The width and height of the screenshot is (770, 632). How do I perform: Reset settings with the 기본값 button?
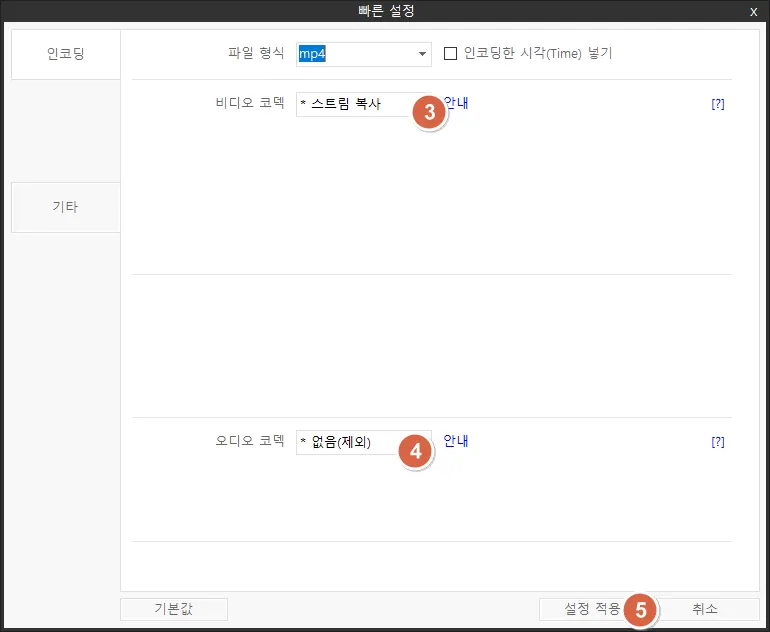[174, 609]
